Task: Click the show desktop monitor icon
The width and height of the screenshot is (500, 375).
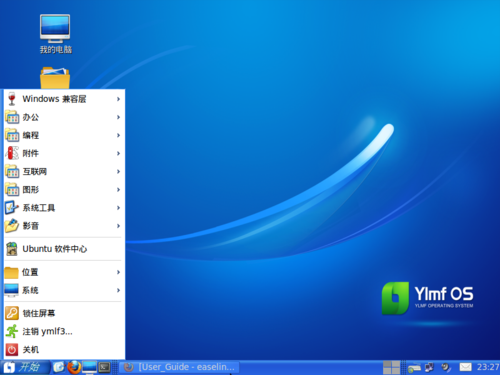Action: pos(89,367)
